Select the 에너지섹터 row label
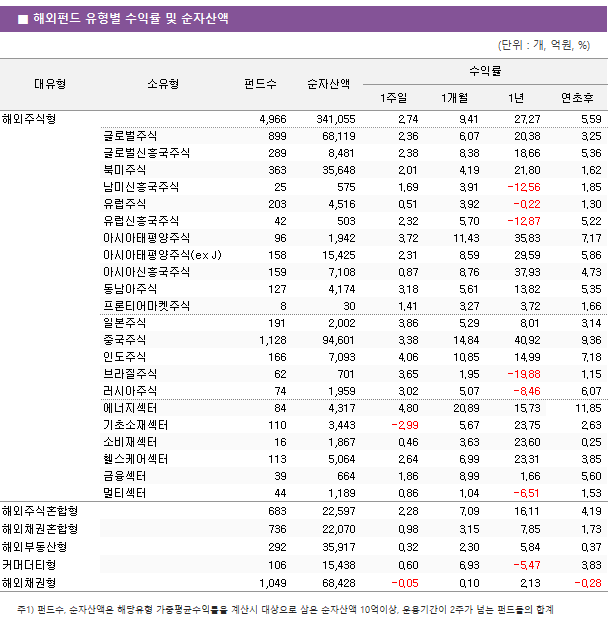The width and height of the screenshot is (614, 622). (130, 408)
